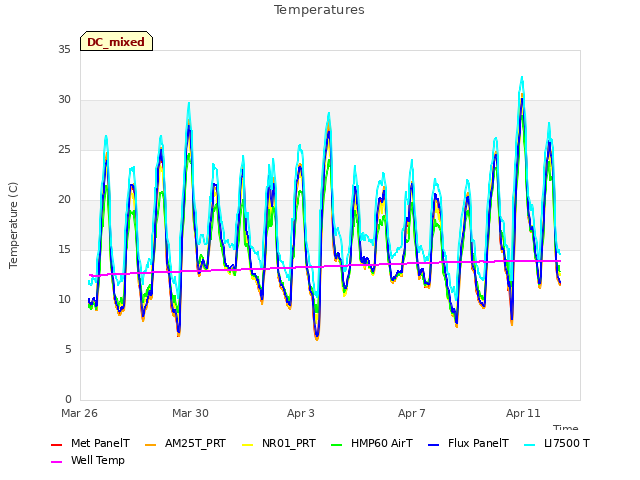Click the green HMP60 AirT color swatch

click(x=337, y=444)
